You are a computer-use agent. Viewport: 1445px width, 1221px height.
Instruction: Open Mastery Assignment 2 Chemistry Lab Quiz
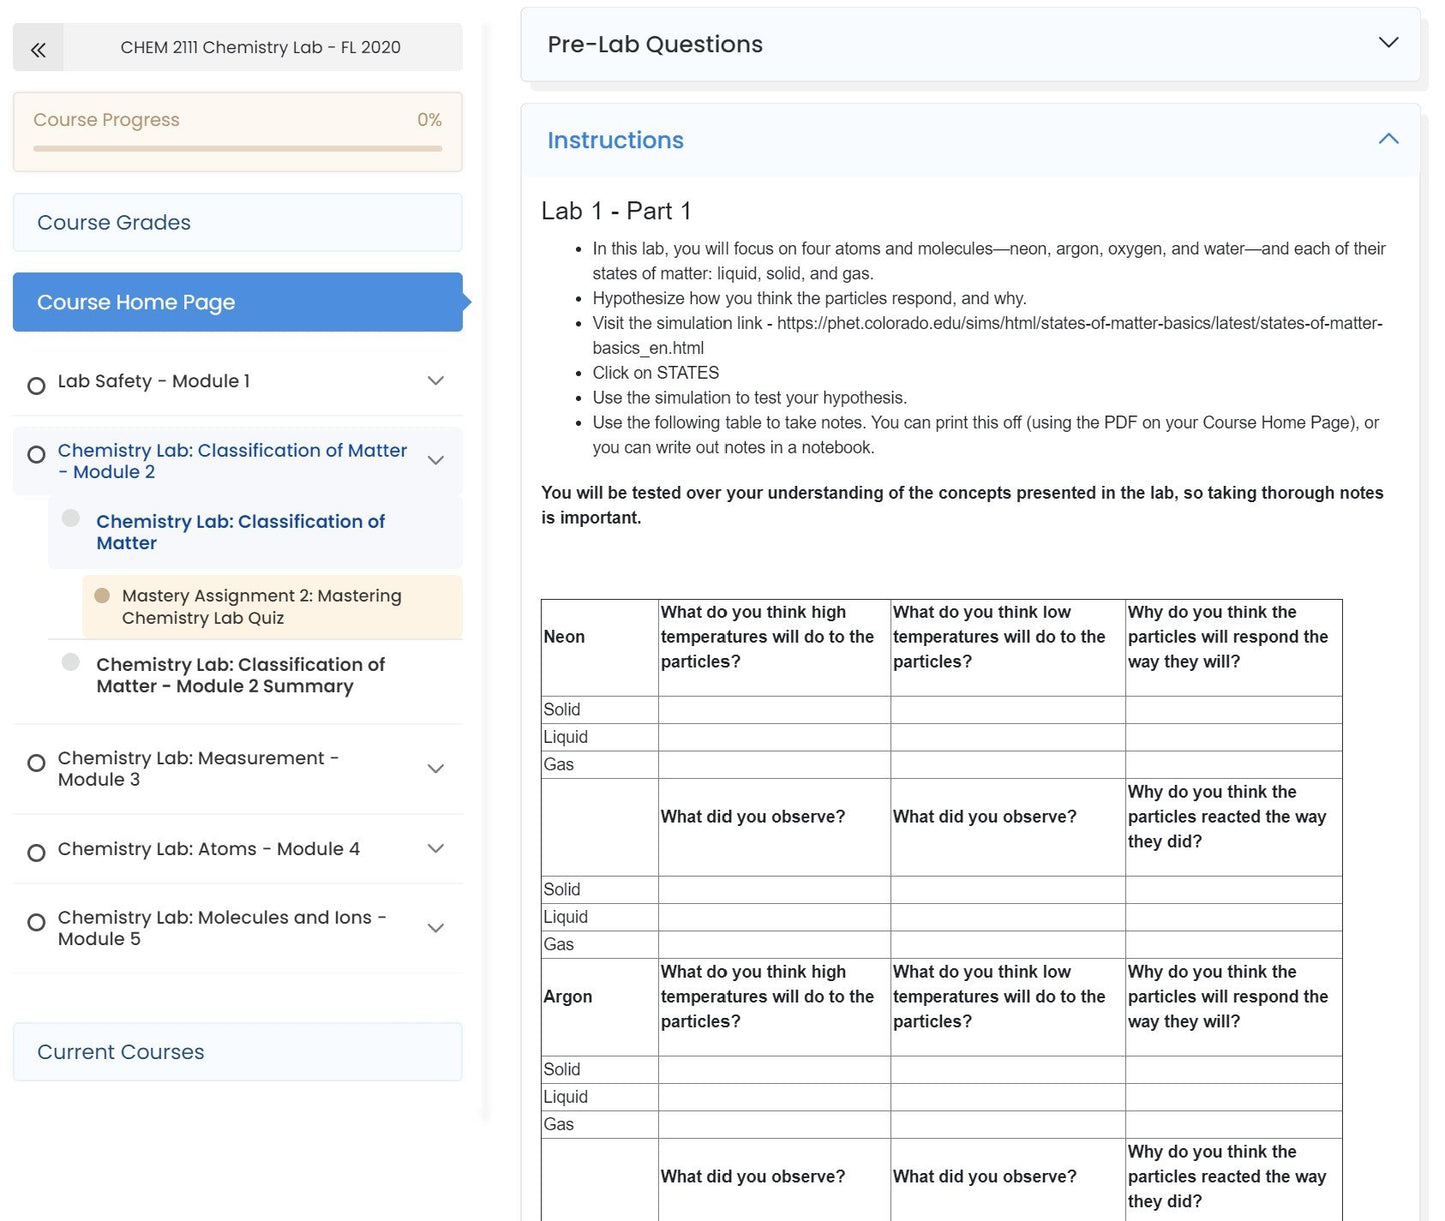coord(262,607)
